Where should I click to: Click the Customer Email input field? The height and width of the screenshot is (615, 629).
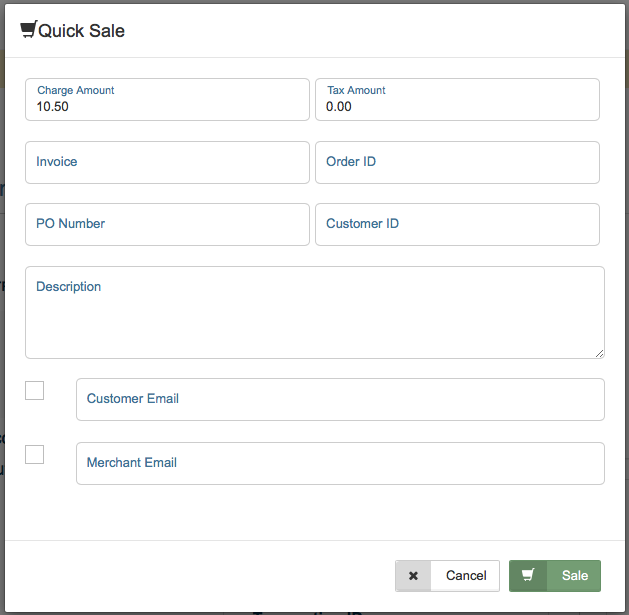[340, 399]
